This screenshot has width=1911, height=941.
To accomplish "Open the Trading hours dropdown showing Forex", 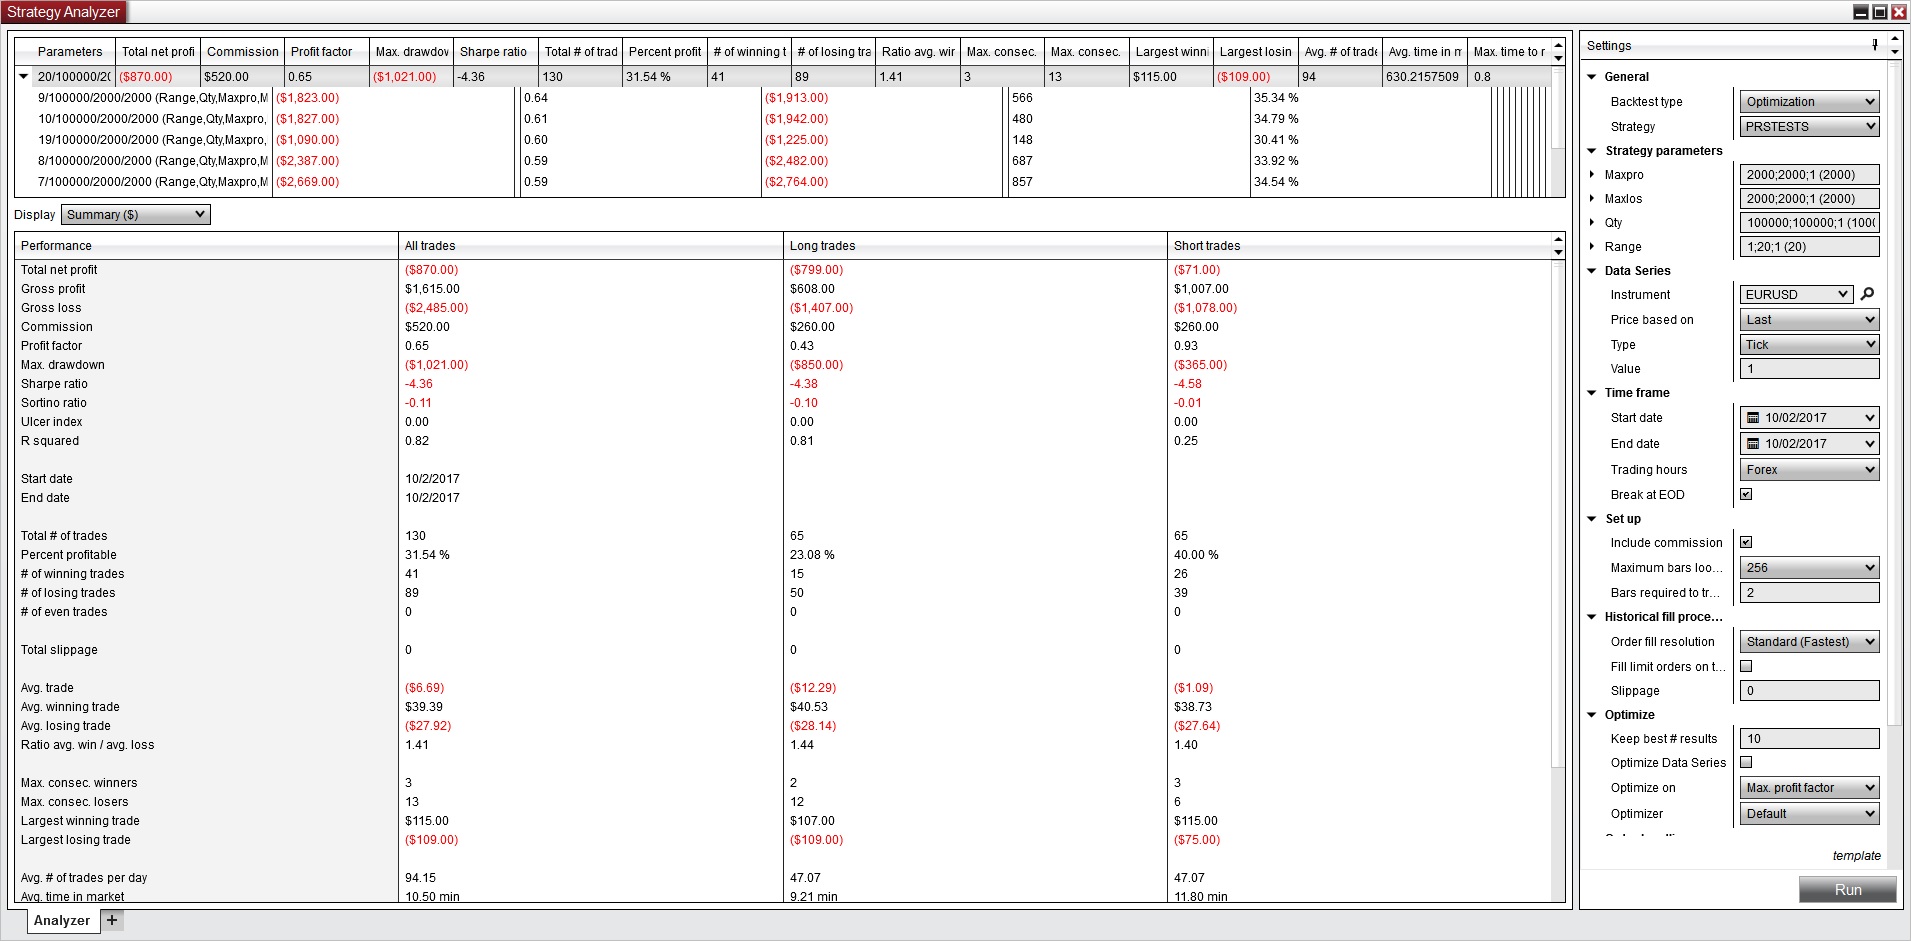I will pyautogui.click(x=1809, y=470).
